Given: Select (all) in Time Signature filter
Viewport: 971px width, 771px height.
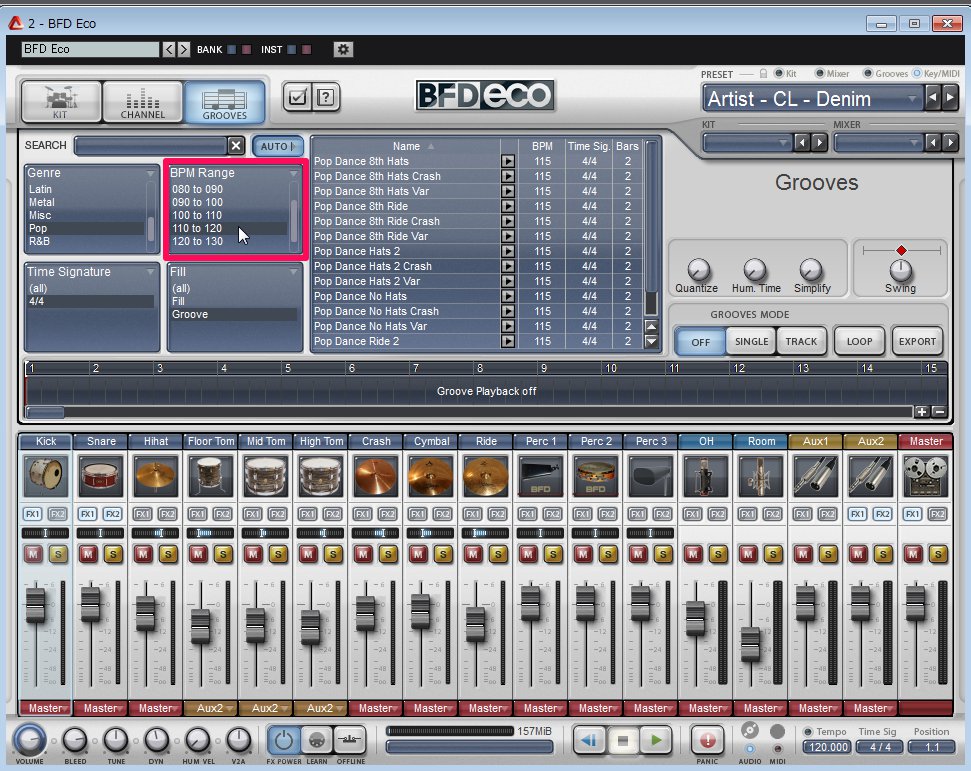Looking at the screenshot, I should pos(38,288).
